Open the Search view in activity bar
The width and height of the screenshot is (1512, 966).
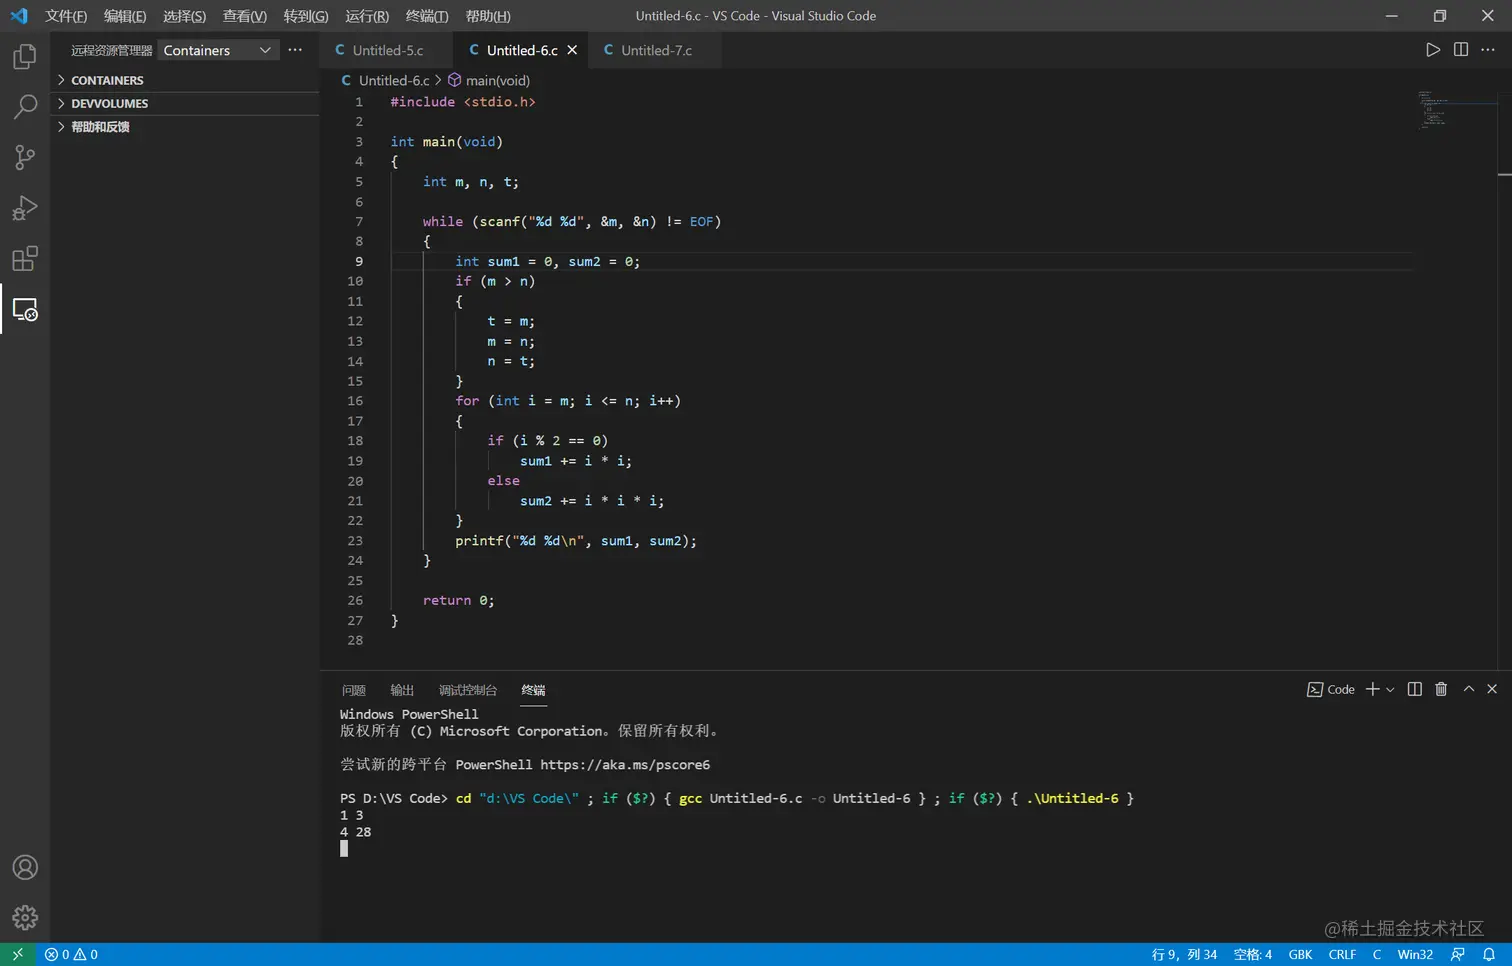(25, 107)
